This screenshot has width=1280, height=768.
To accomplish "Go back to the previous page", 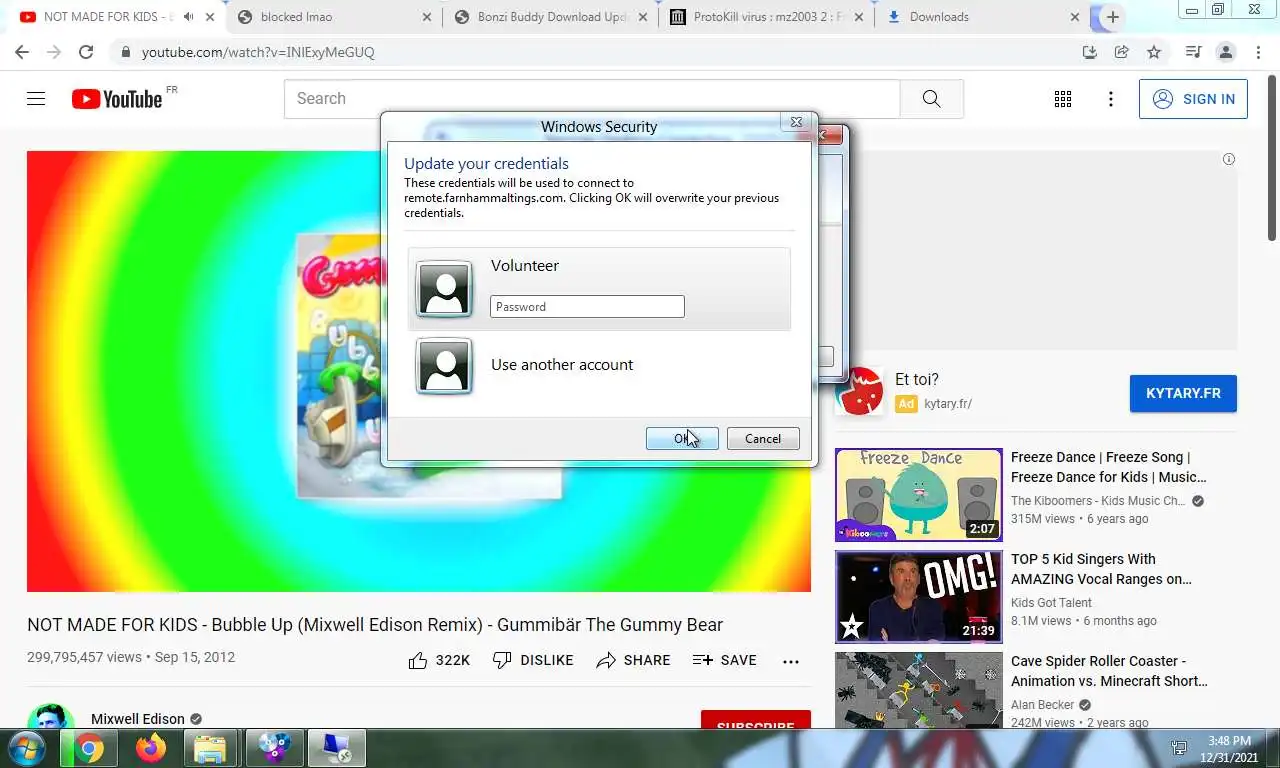I will (x=22, y=52).
